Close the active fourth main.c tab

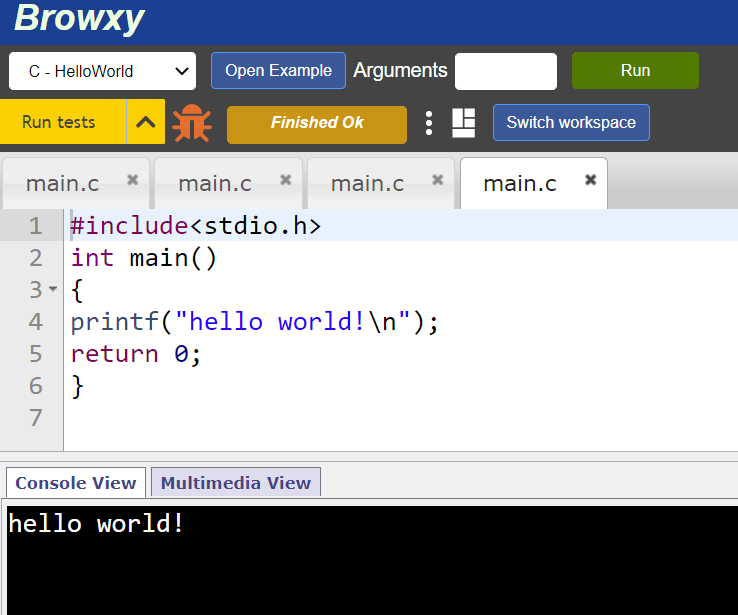(x=590, y=180)
